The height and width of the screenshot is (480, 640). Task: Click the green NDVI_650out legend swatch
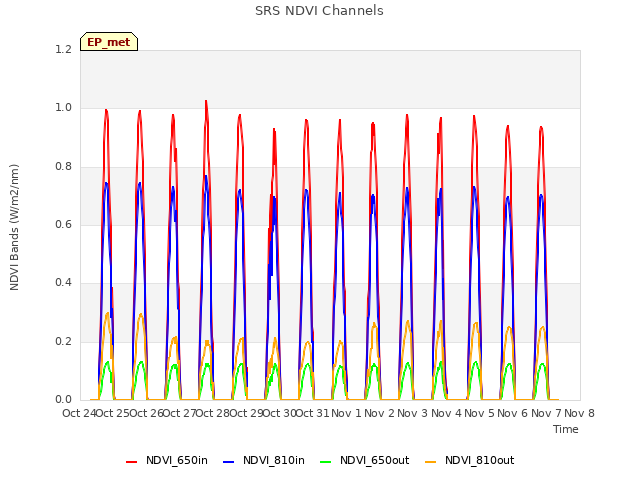pyautogui.click(x=325, y=462)
